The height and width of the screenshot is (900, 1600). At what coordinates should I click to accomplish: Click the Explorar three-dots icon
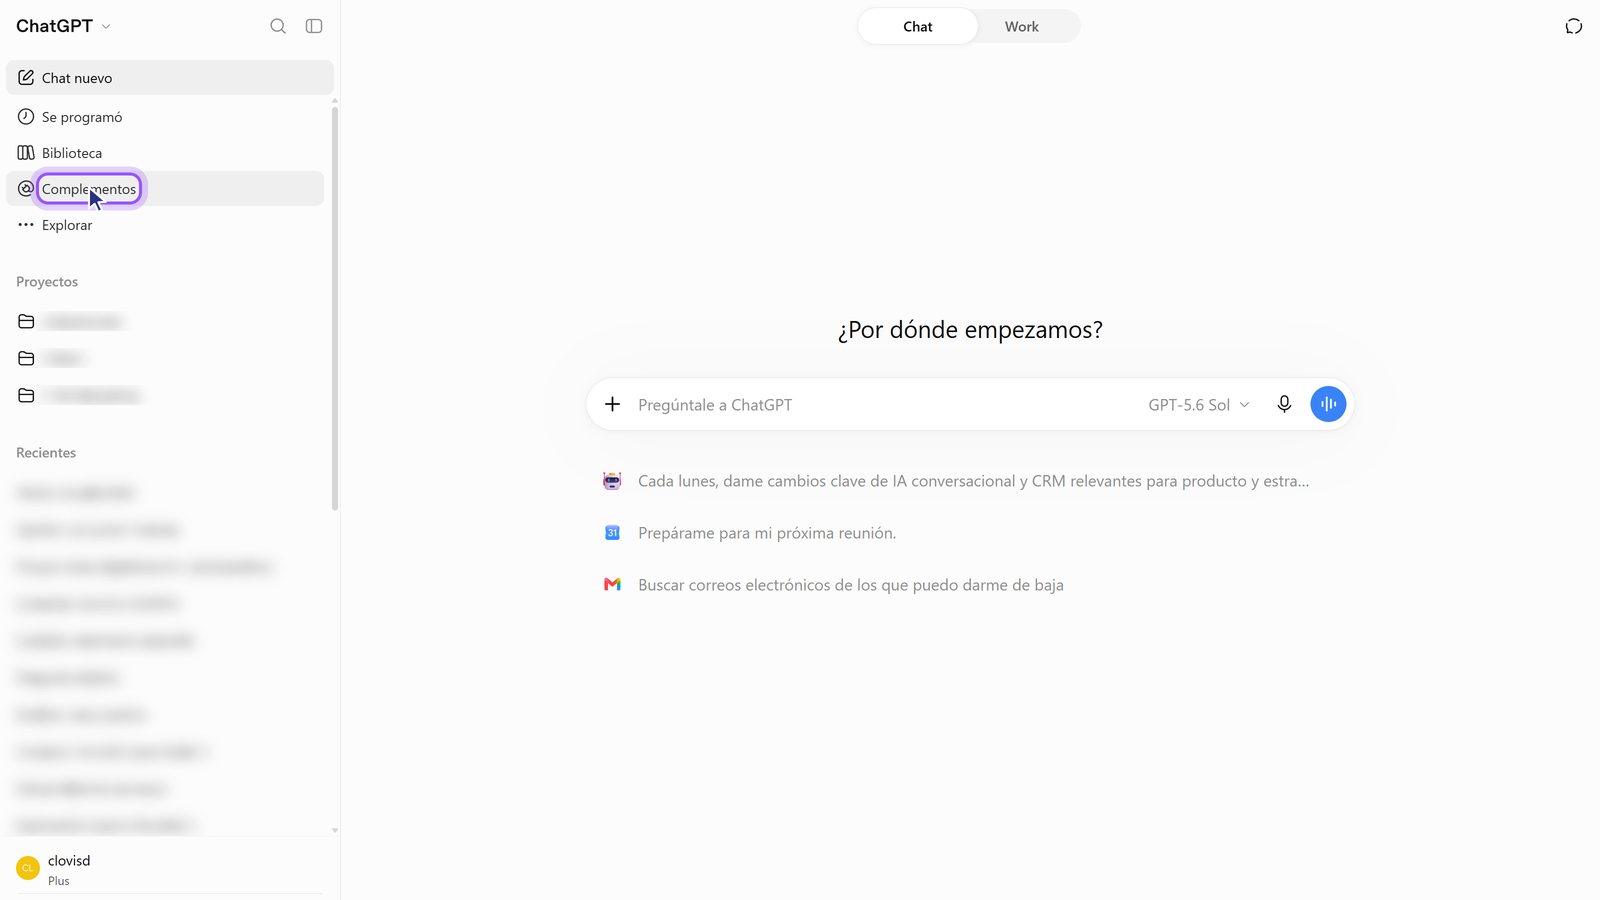(26, 225)
